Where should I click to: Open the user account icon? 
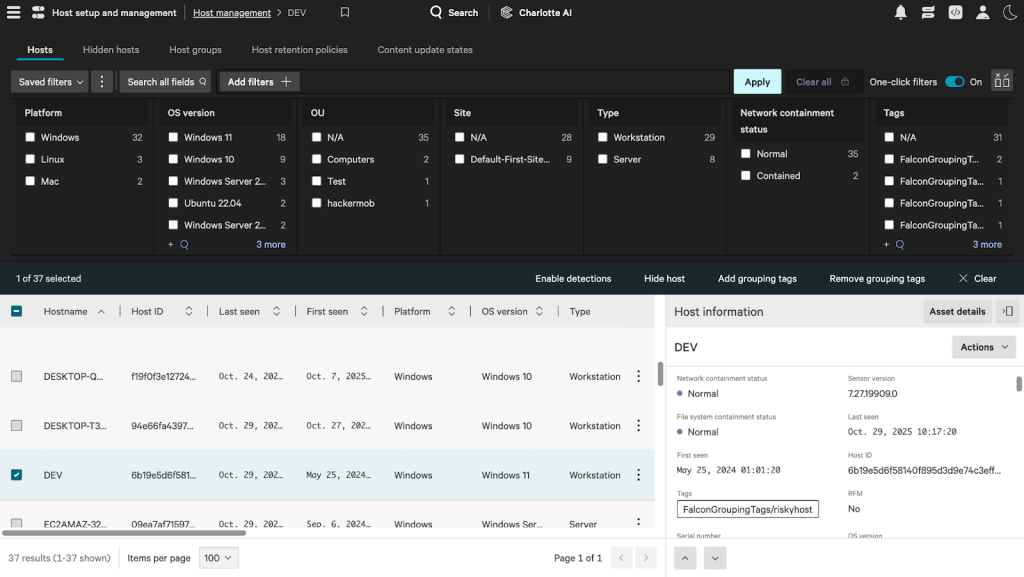tap(982, 12)
